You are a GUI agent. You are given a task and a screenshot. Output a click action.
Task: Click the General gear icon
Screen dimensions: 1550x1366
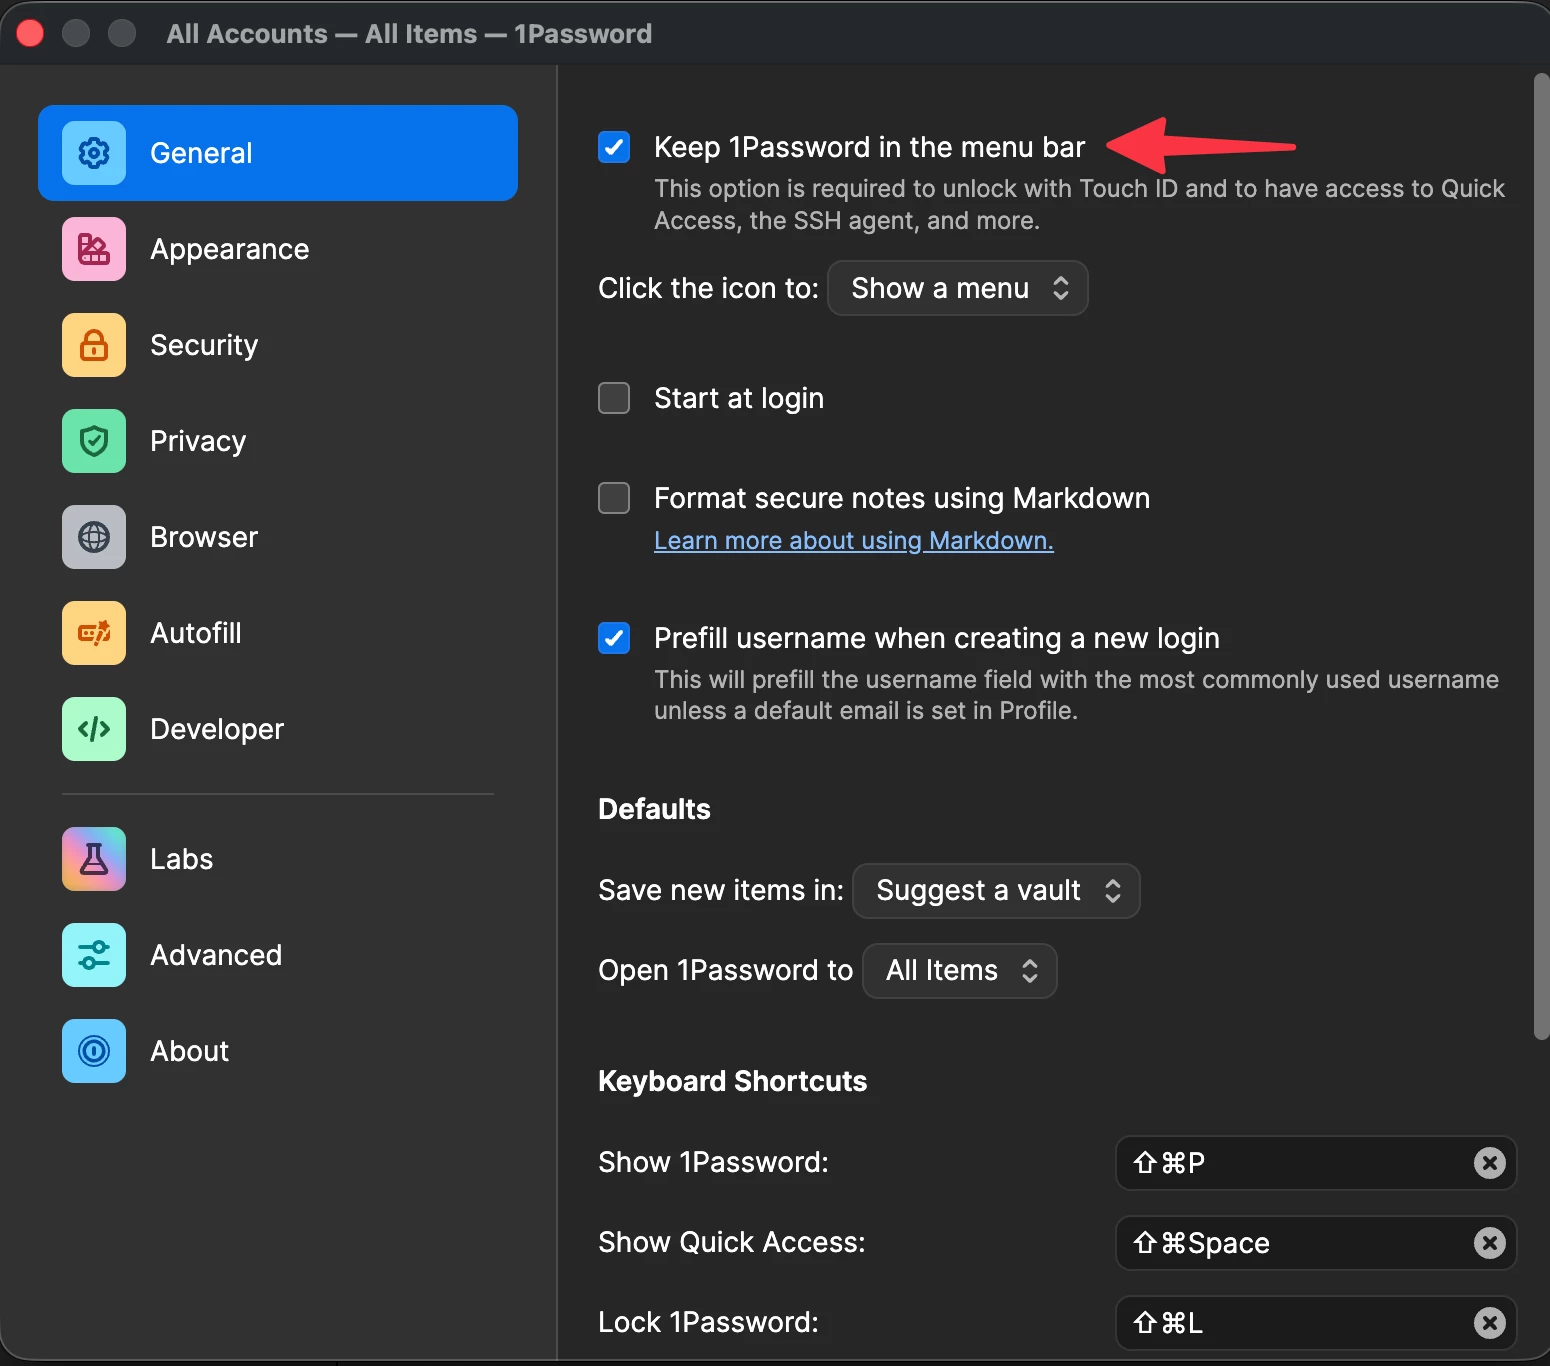click(94, 153)
